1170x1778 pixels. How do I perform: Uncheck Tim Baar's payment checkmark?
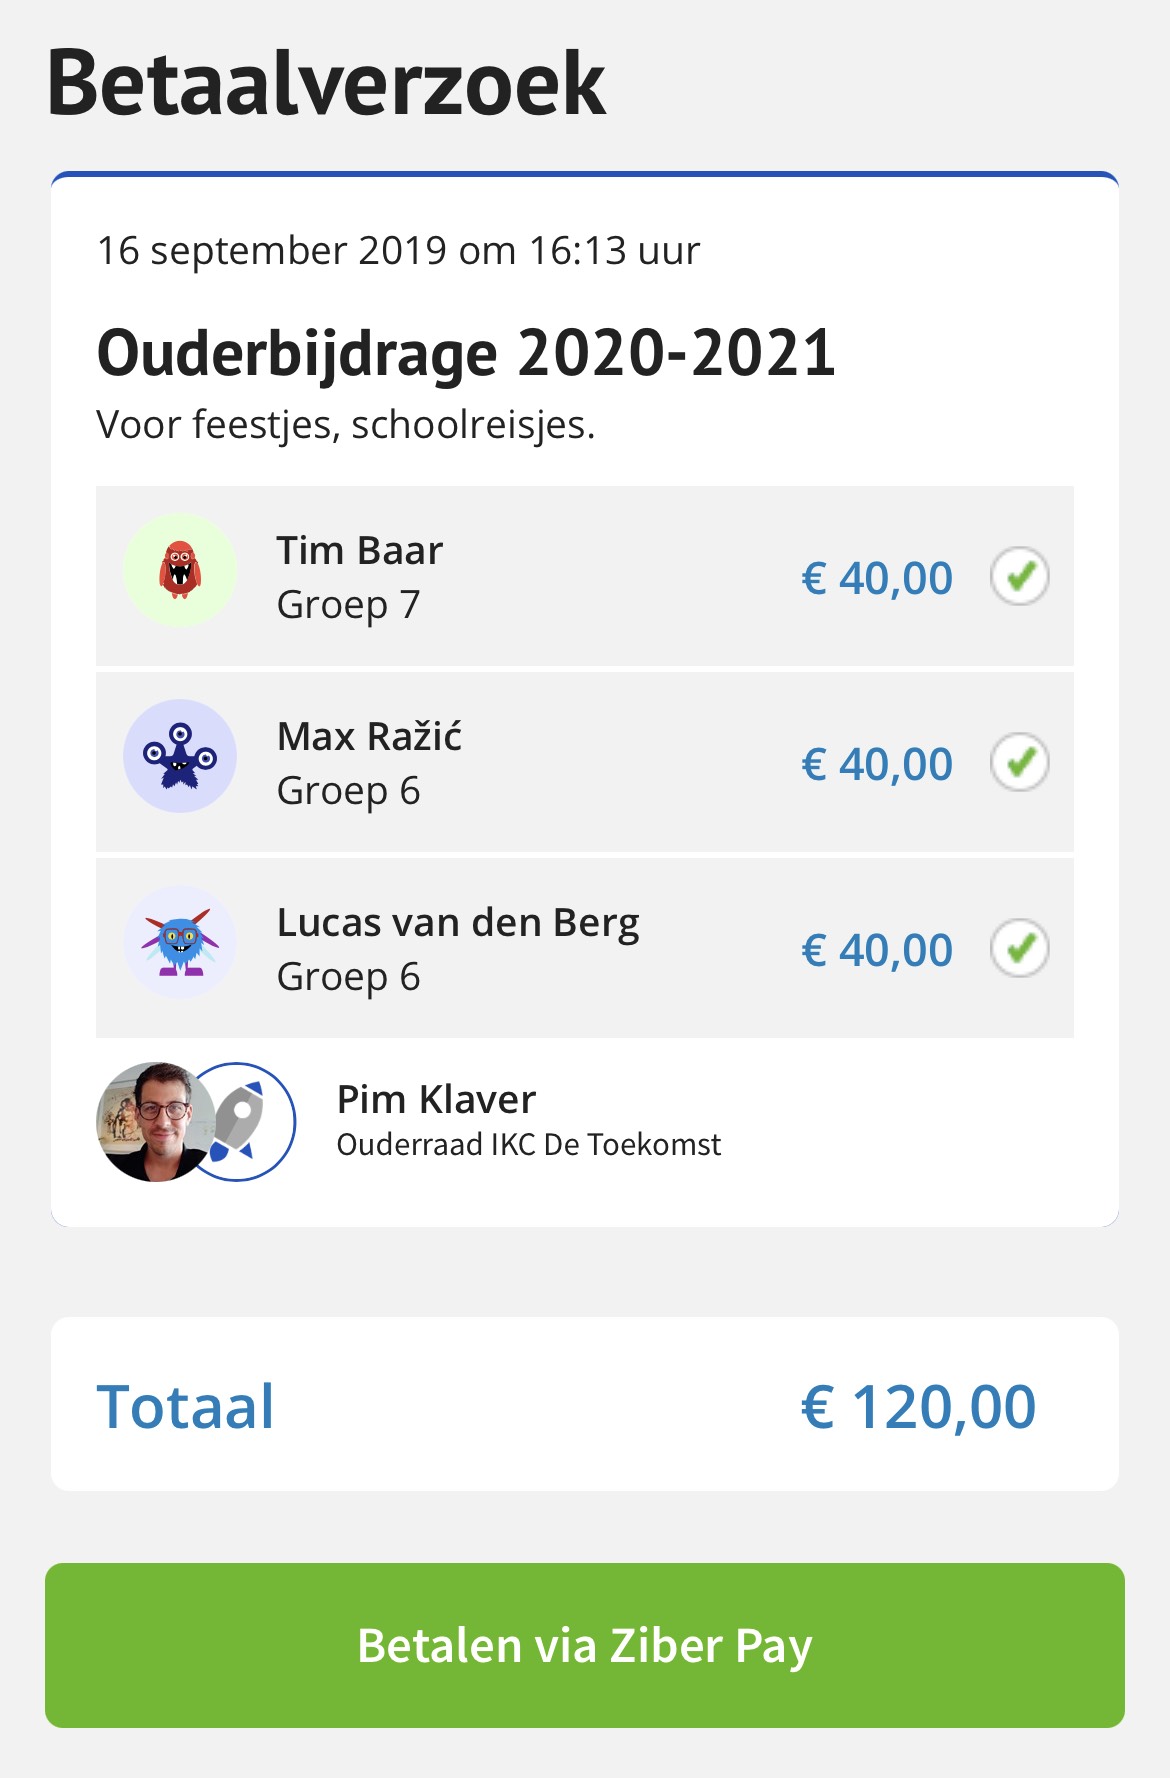(x=1020, y=577)
